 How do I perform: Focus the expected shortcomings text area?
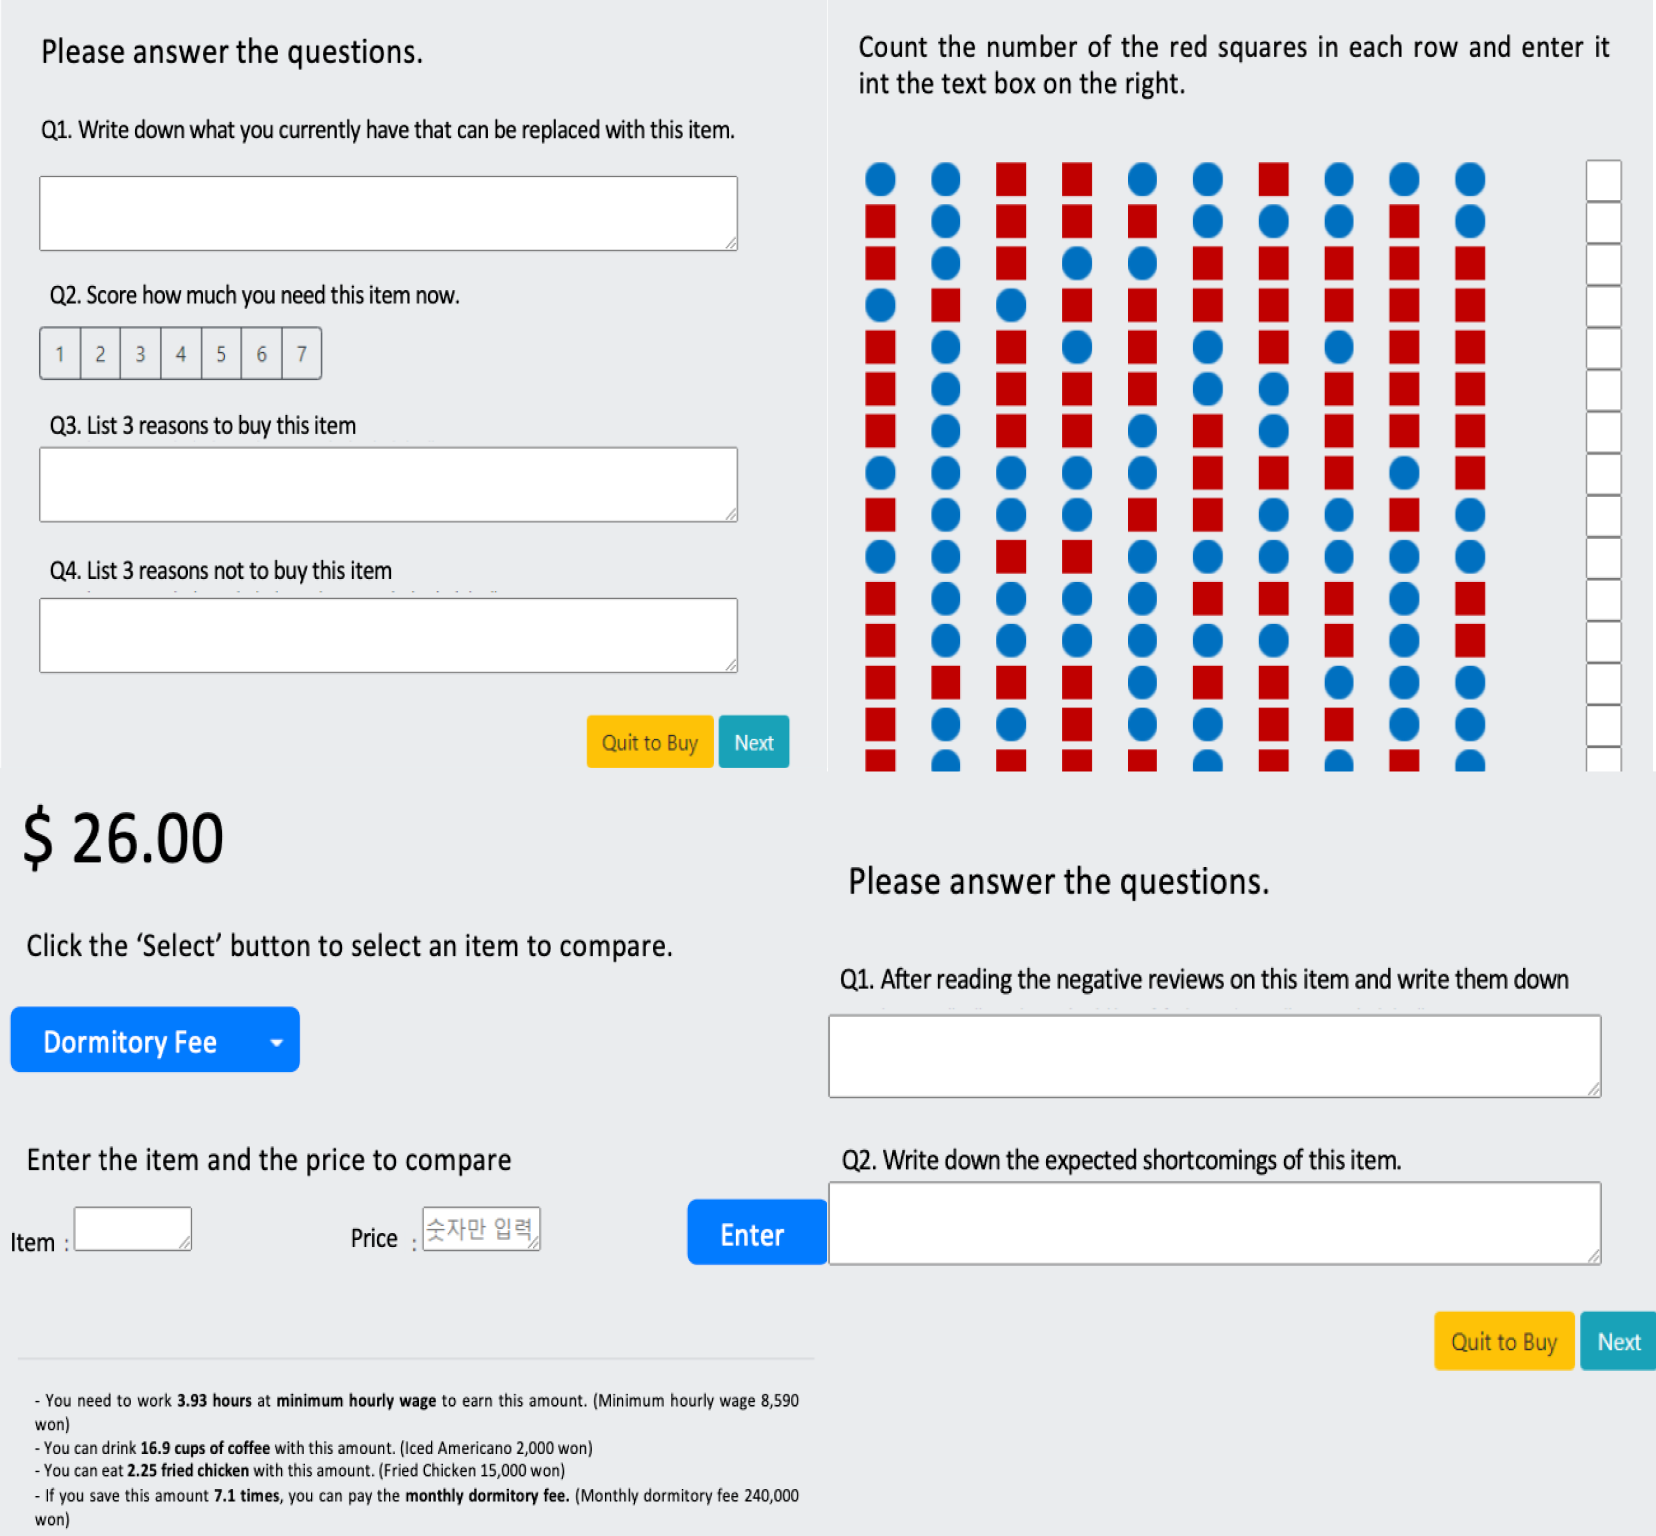point(1214,1223)
